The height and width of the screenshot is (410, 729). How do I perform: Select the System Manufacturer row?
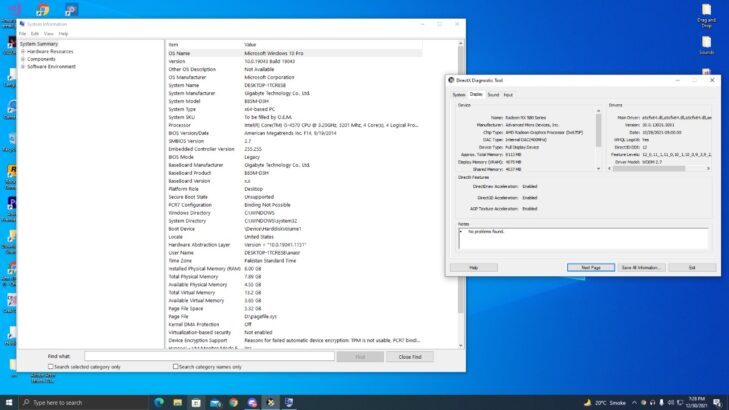pyautogui.click(x=294, y=93)
